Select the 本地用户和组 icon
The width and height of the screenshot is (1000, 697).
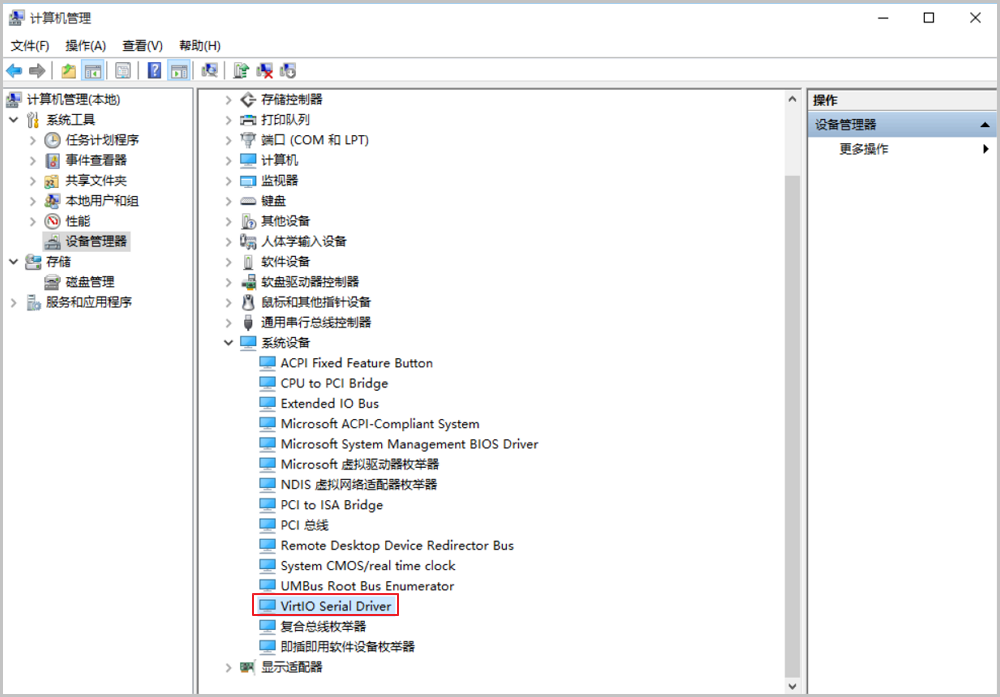pos(52,202)
